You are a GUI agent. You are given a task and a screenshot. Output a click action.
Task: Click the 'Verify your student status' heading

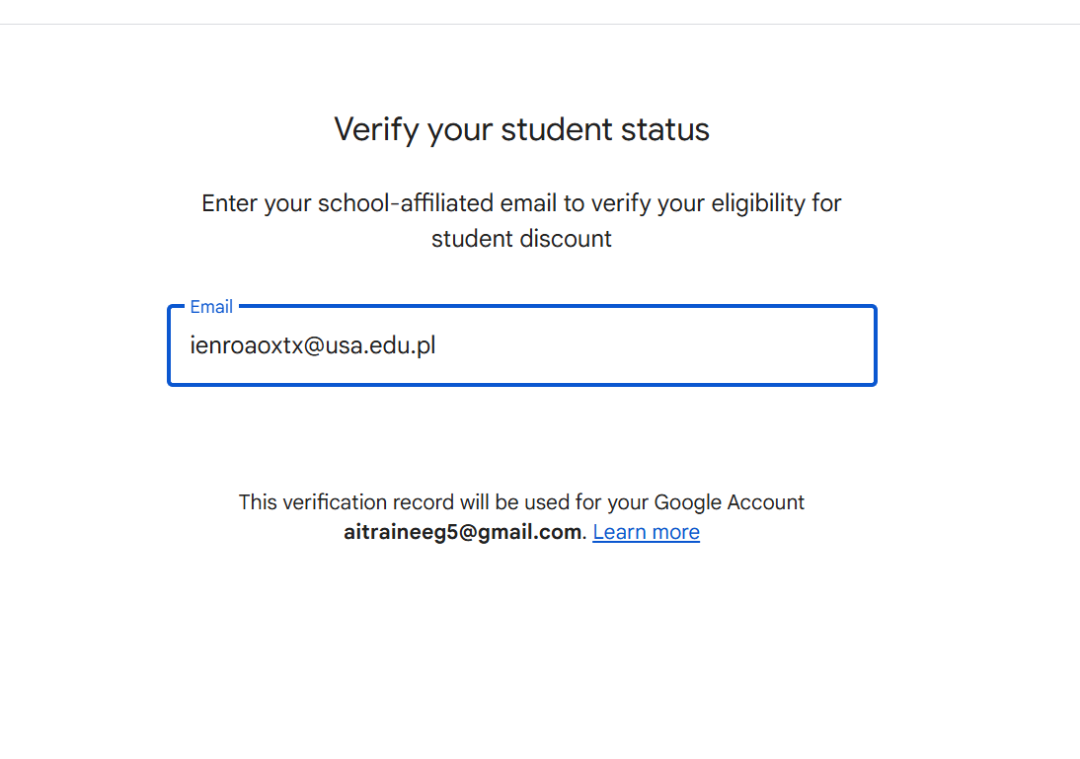[x=521, y=130]
